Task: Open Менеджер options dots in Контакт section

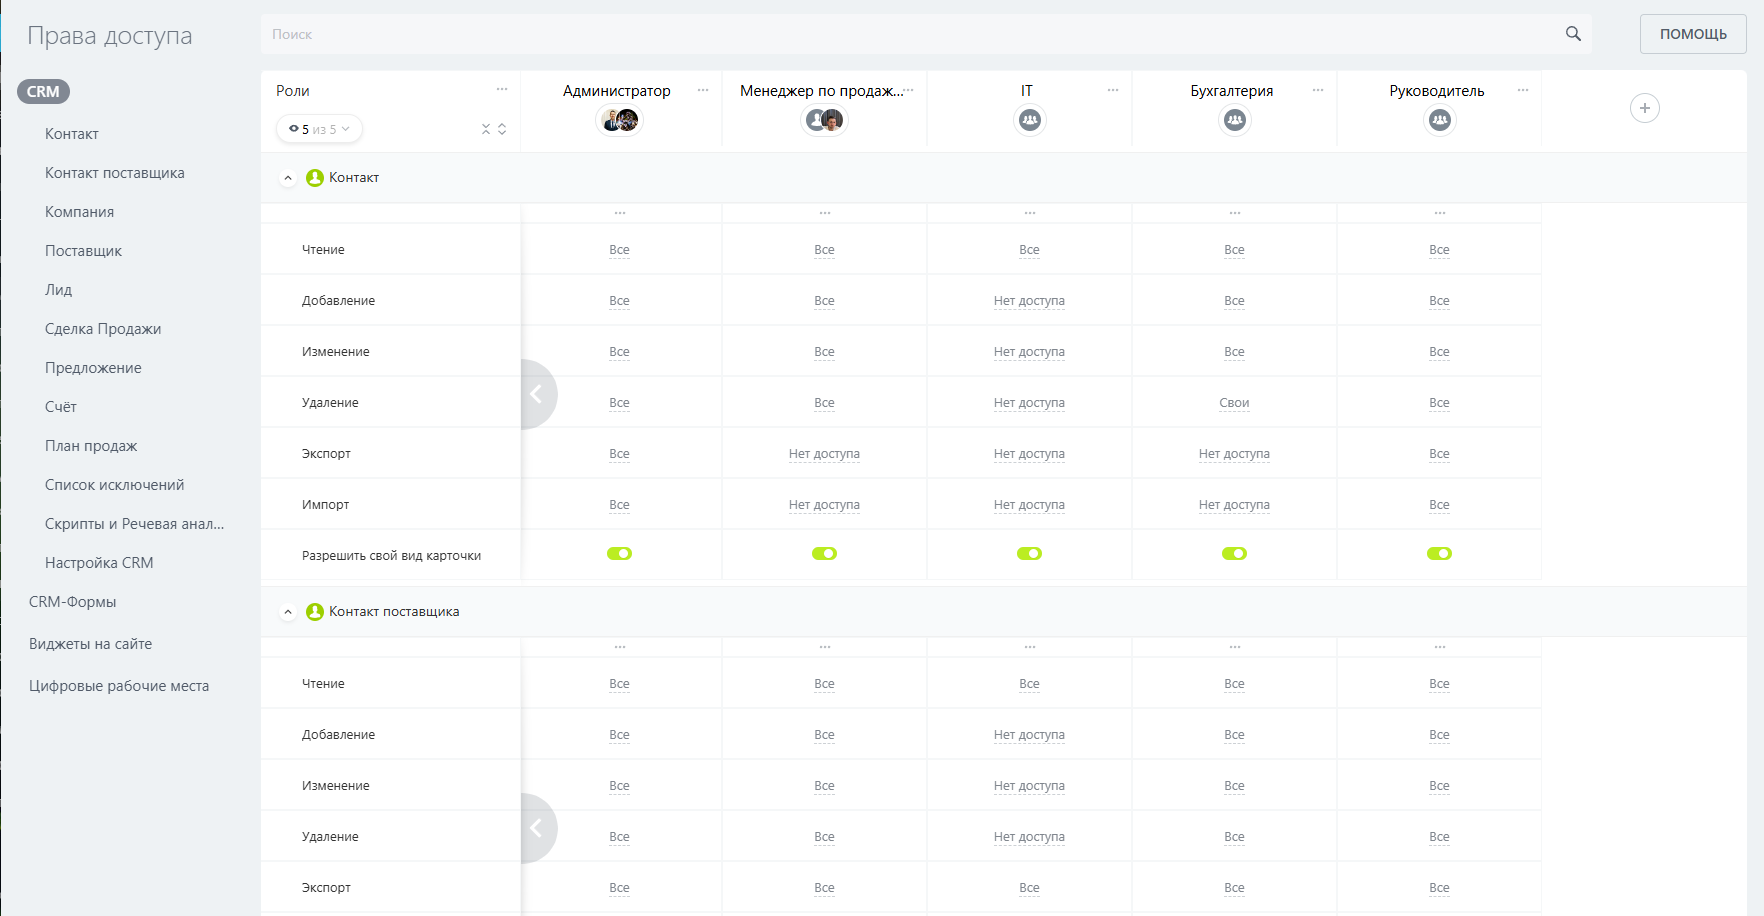Action: (x=825, y=213)
